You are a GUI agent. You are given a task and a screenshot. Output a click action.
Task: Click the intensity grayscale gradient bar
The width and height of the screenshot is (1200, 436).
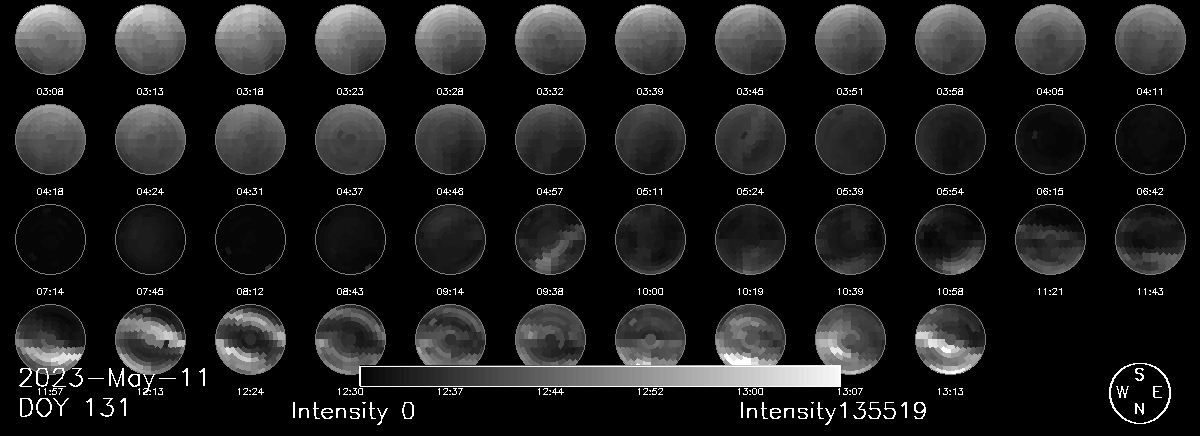599,376
